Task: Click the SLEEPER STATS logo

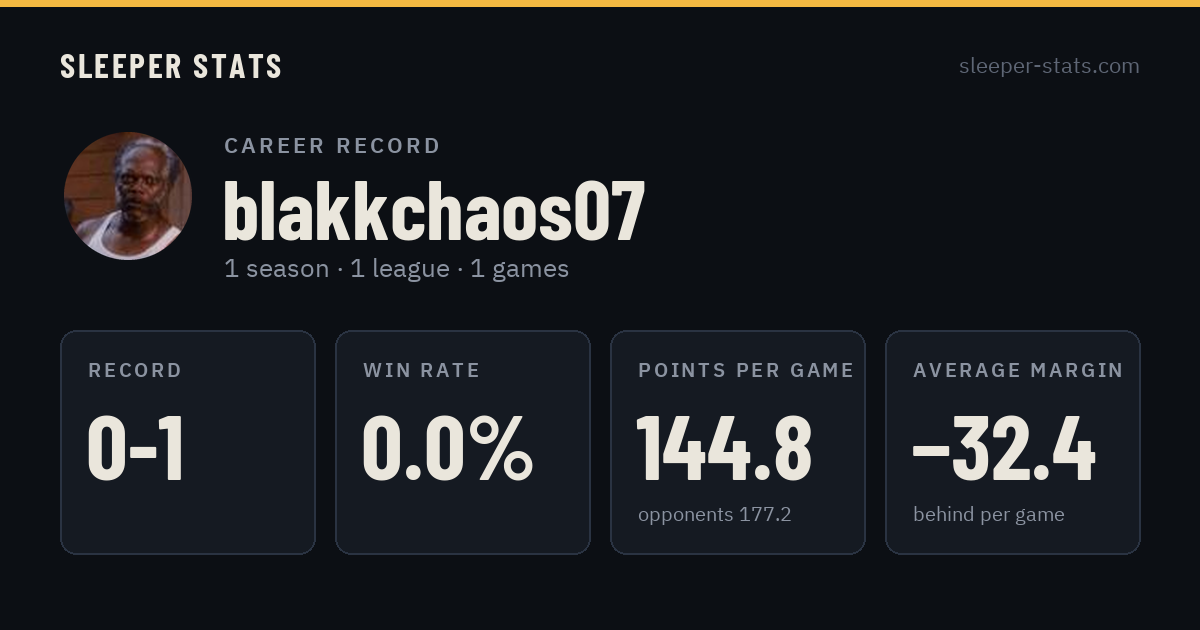Action: click(x=171, y=67)
